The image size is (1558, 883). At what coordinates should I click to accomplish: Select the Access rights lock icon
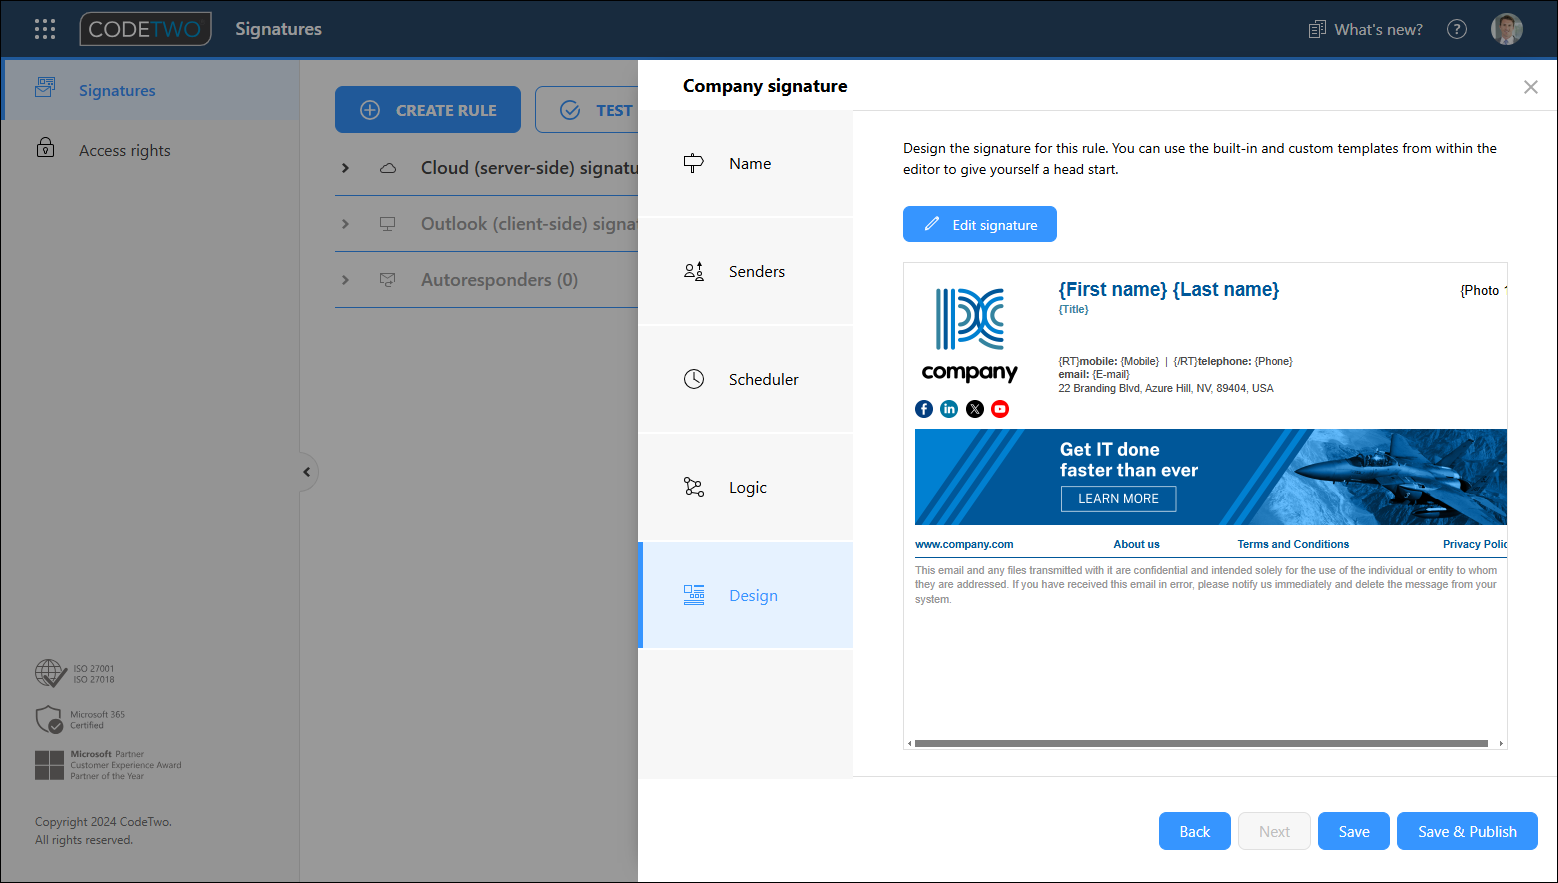point(46,147)
